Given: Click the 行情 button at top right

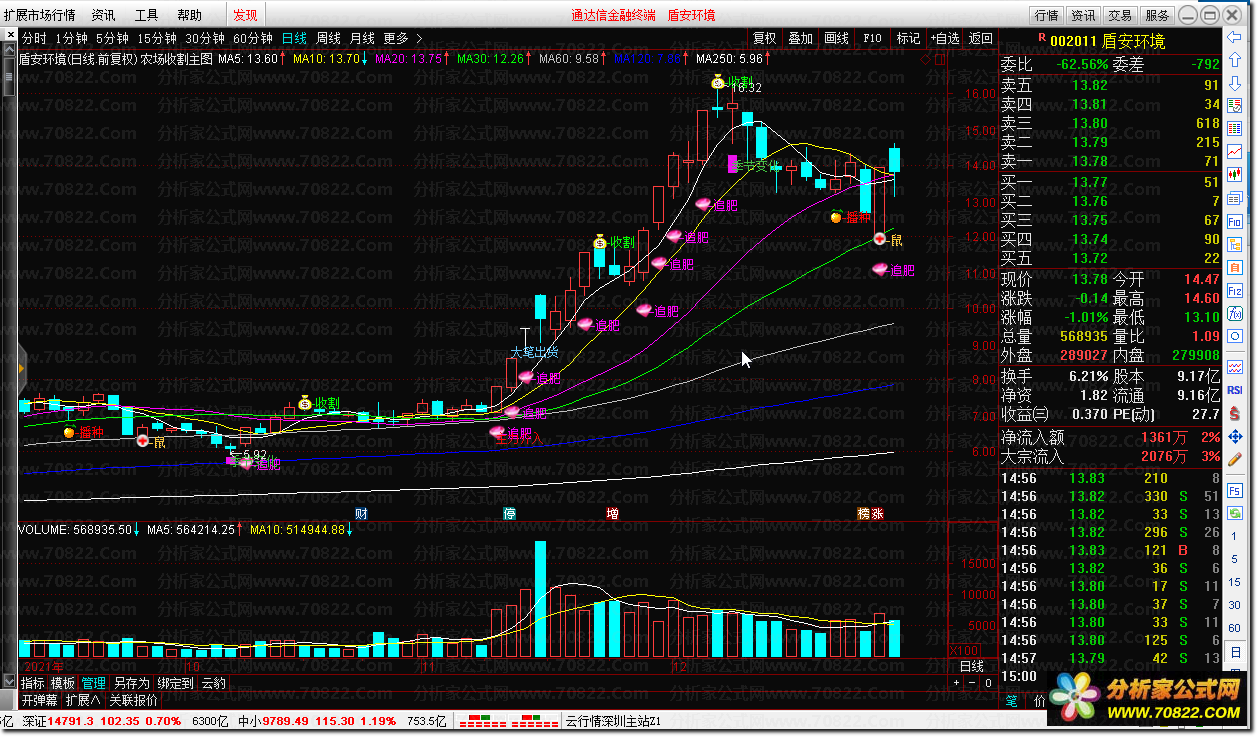Looking at the screenshot, I should 1047,15.
